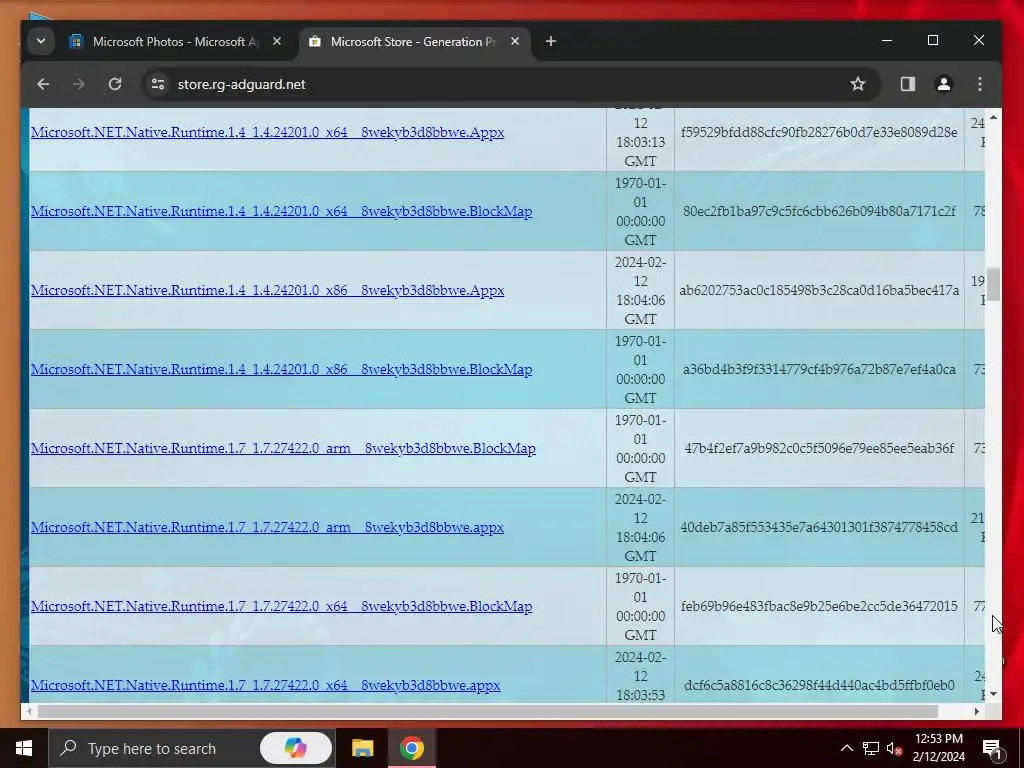The height and width of the screenshot is (768, 1024).
Task: Reload the store.rg-adguard.net page
Action: [x=115, y=84]
